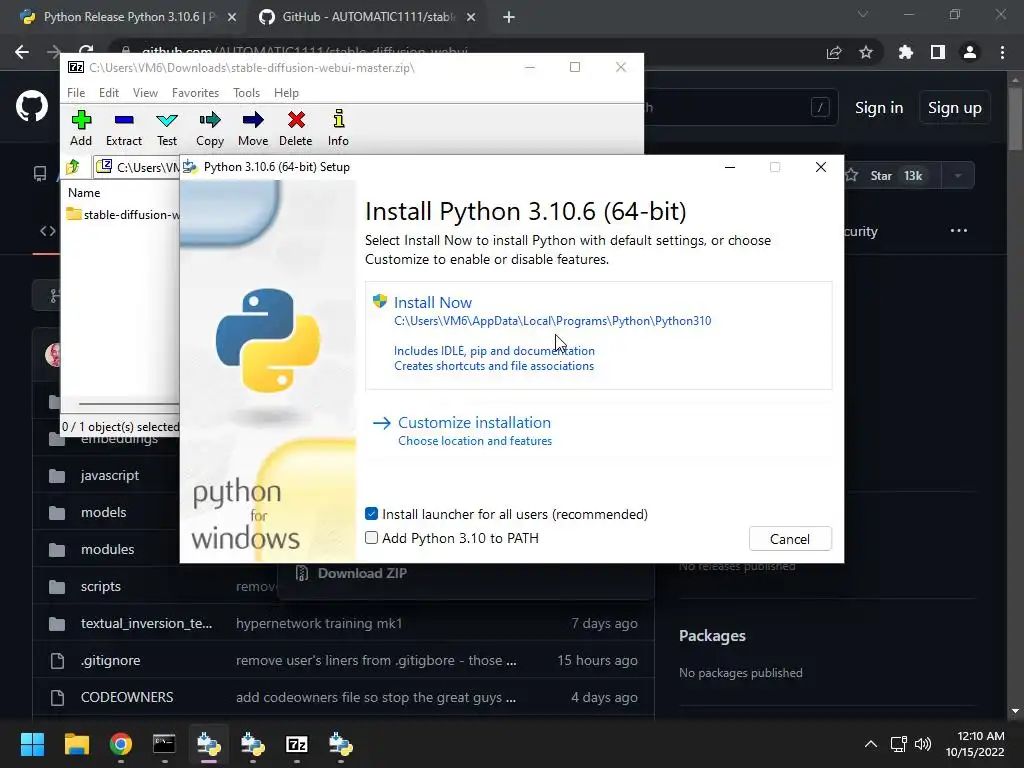Open the modules folder on GitHub
The width and height of the screenshot is (1024, 768).
tap(108, 549)
